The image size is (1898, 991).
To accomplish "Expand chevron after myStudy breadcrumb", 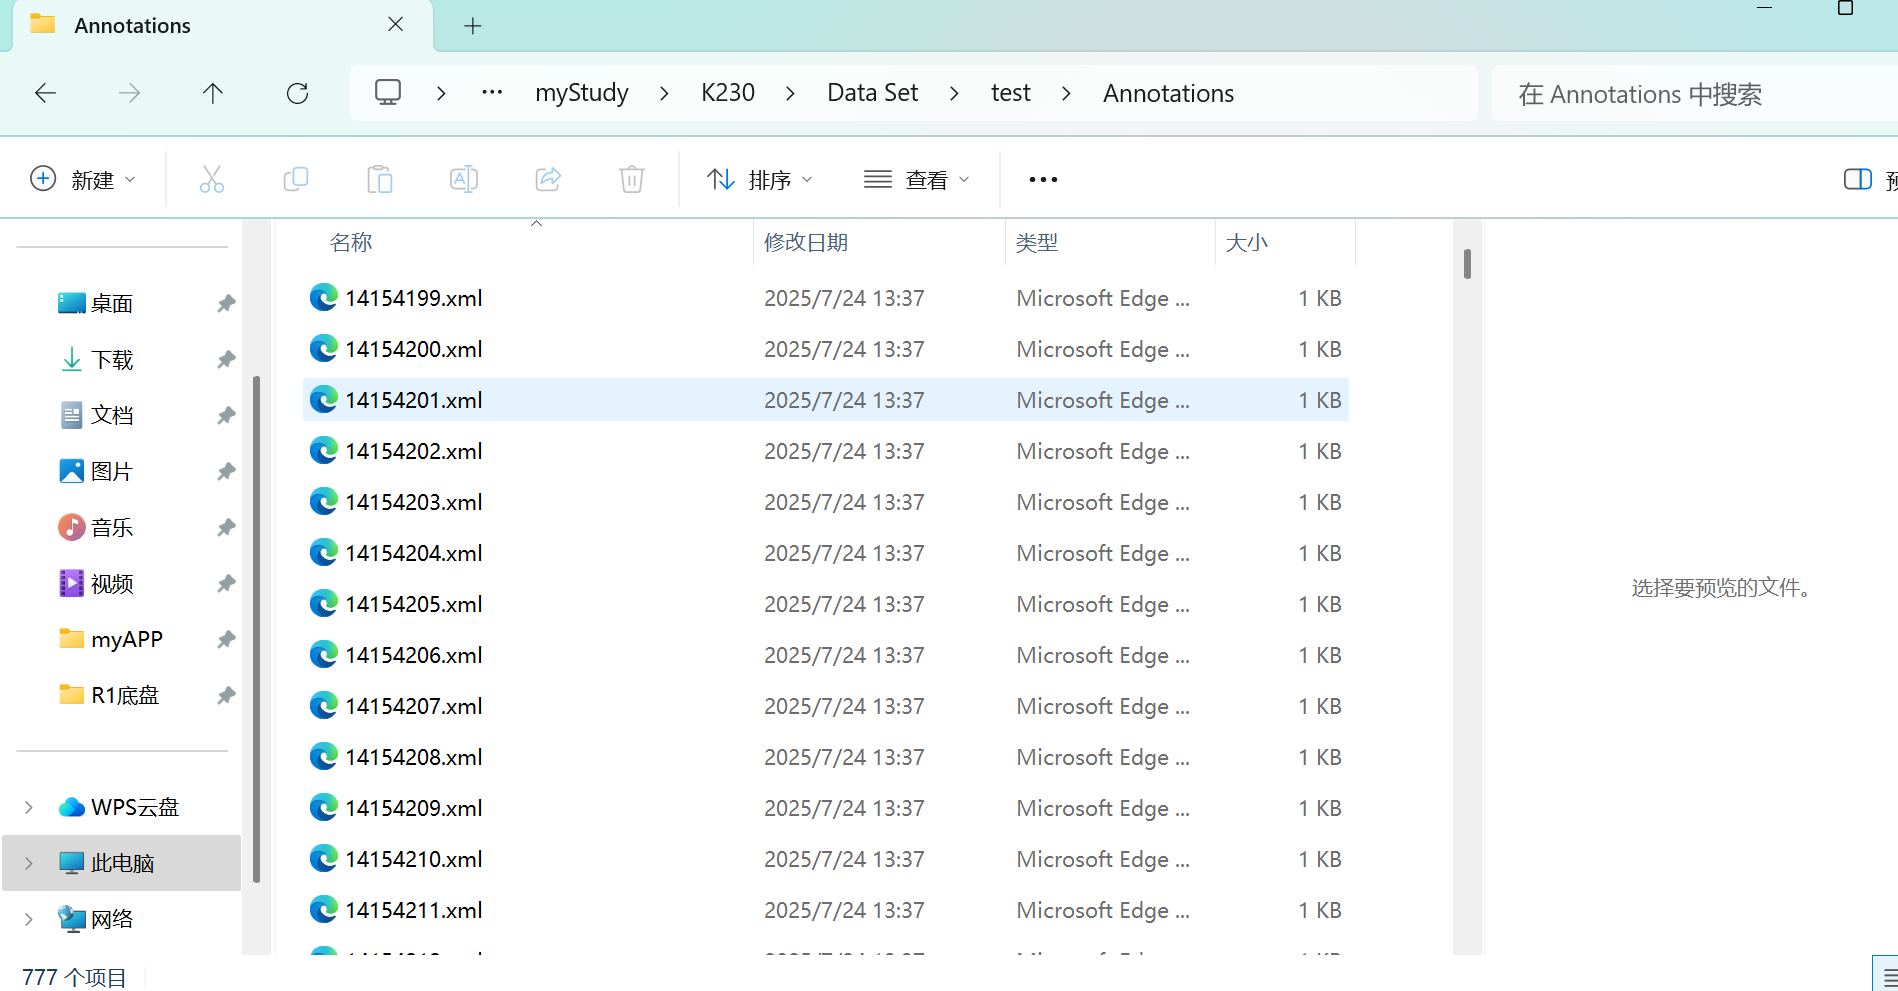I will 664,93.
